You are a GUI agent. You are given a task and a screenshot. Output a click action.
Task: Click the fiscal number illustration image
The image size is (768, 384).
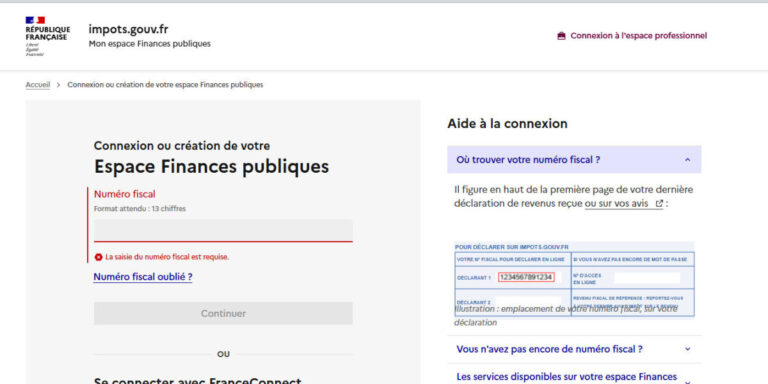574,279
